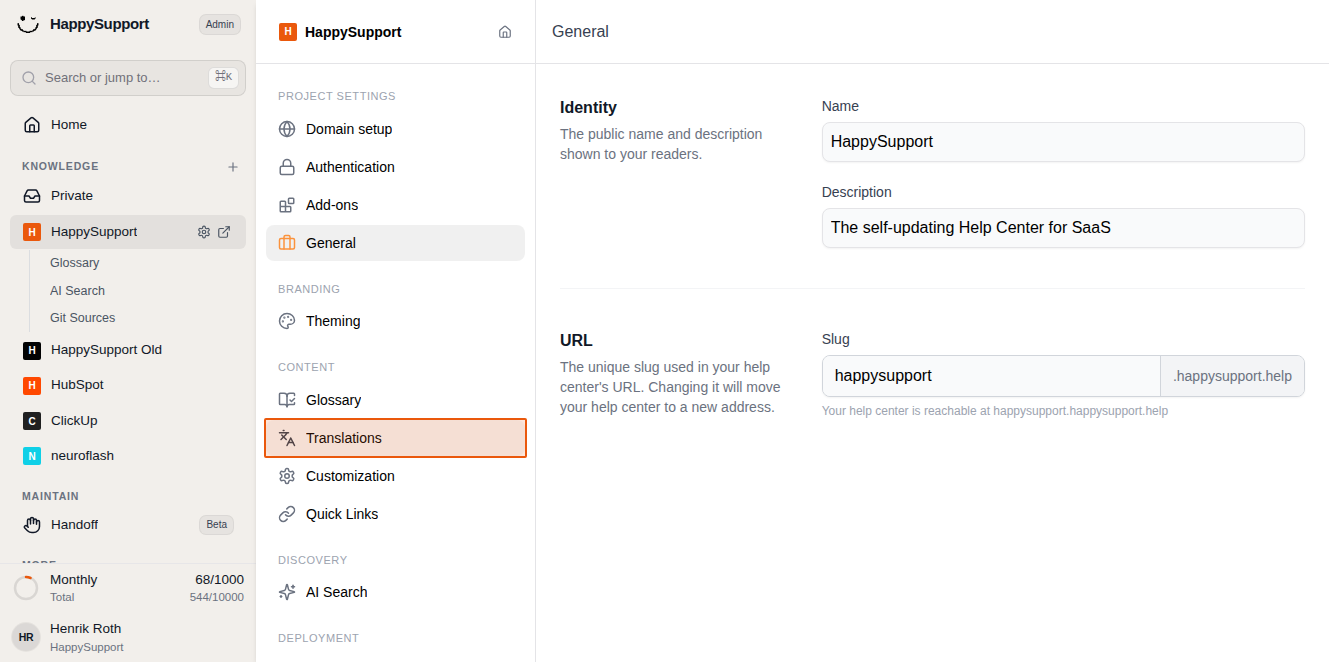
Task: Click the orange HappySupport sidebar project badge
Action: pos(32,232)
